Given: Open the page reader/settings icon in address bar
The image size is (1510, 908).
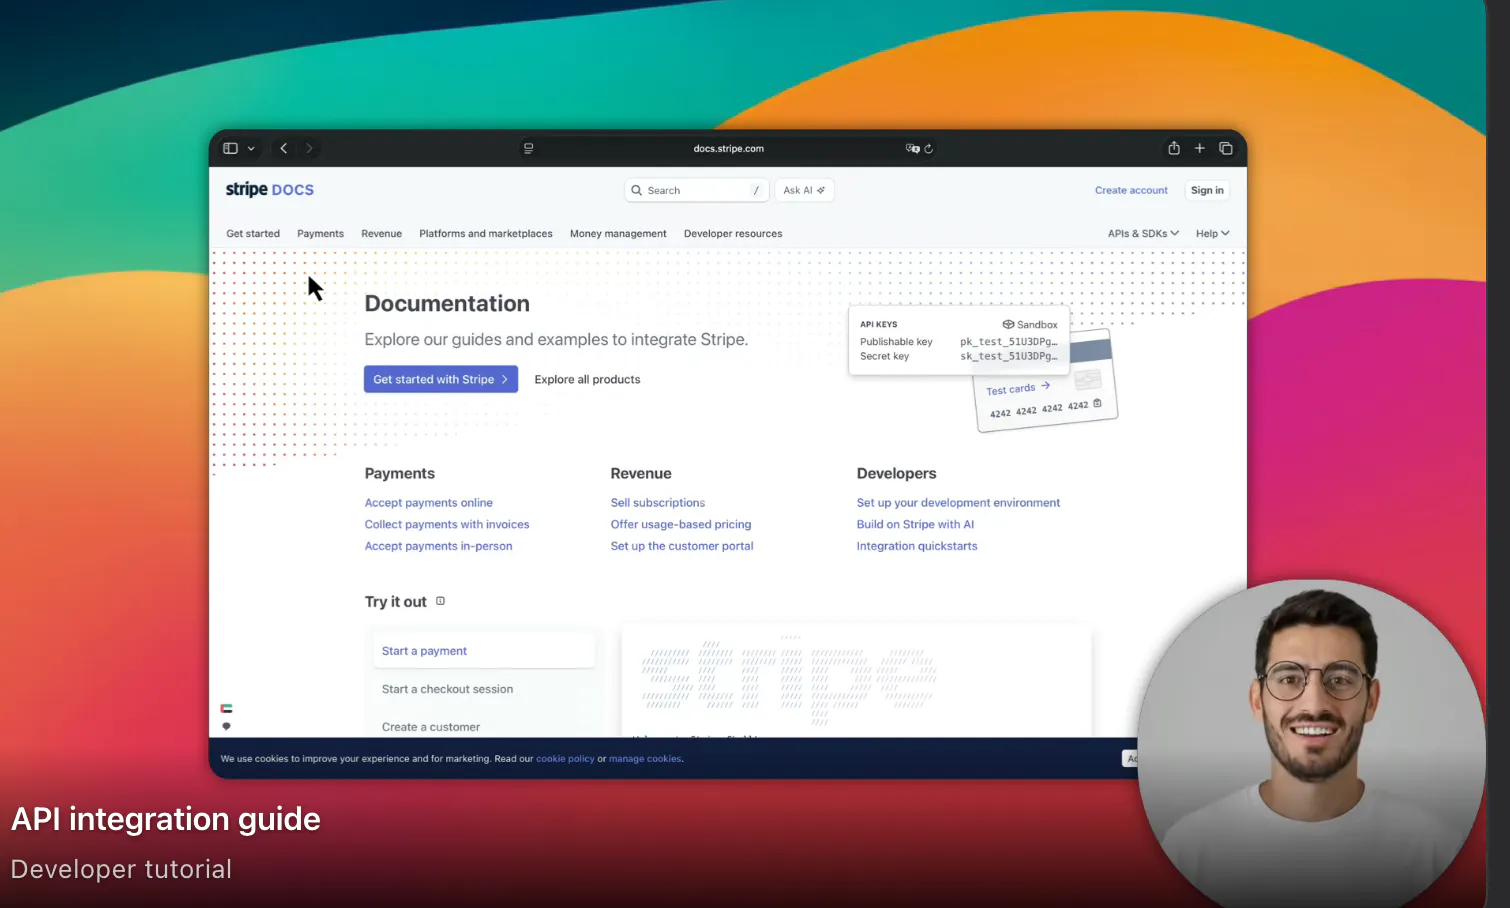Looking at the screenshot, I should coord(528,148).
